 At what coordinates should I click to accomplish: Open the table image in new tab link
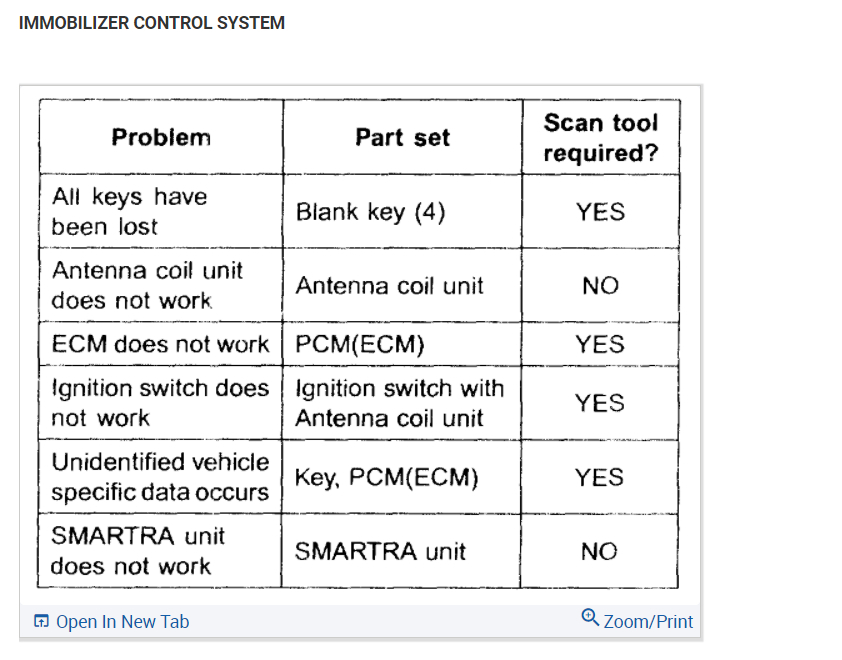[122, 622]
